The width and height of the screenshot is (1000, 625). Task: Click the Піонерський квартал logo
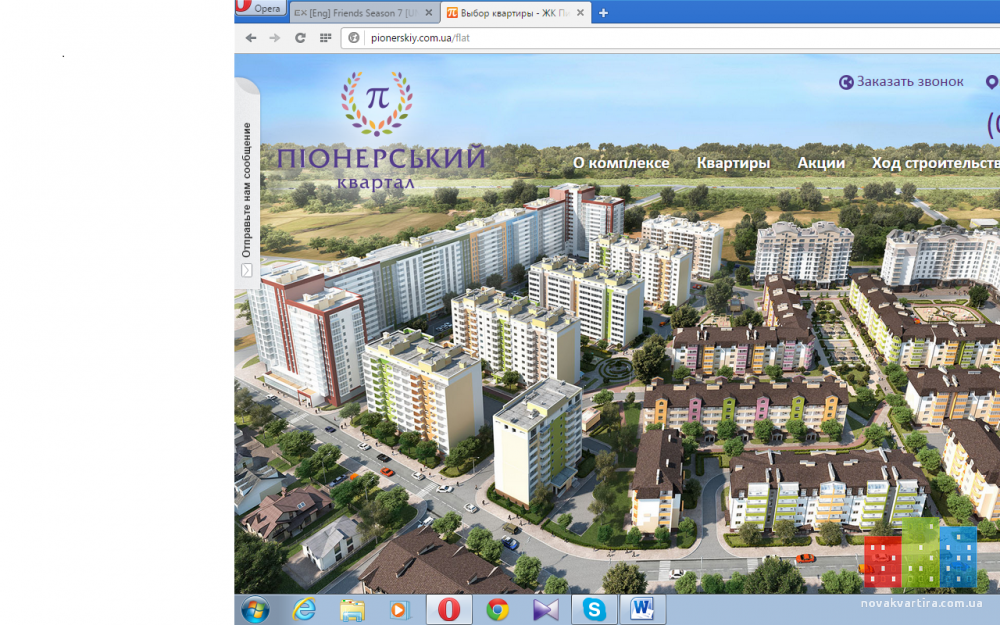(381, 131)
